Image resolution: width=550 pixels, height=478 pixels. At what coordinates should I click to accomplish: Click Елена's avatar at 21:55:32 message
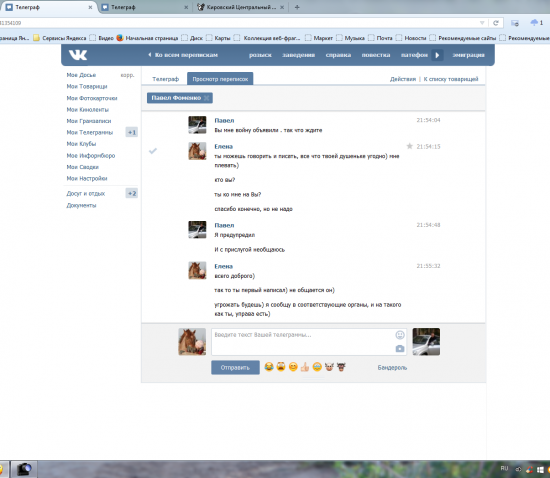[197, 270]
